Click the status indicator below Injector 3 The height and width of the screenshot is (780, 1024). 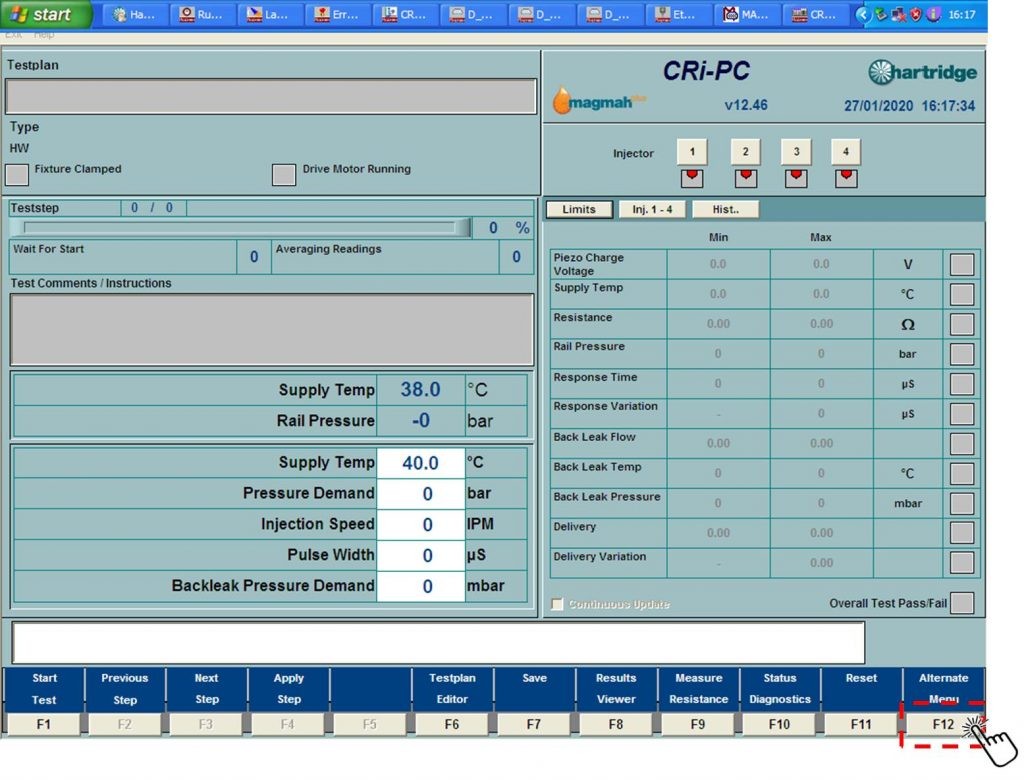795,178
